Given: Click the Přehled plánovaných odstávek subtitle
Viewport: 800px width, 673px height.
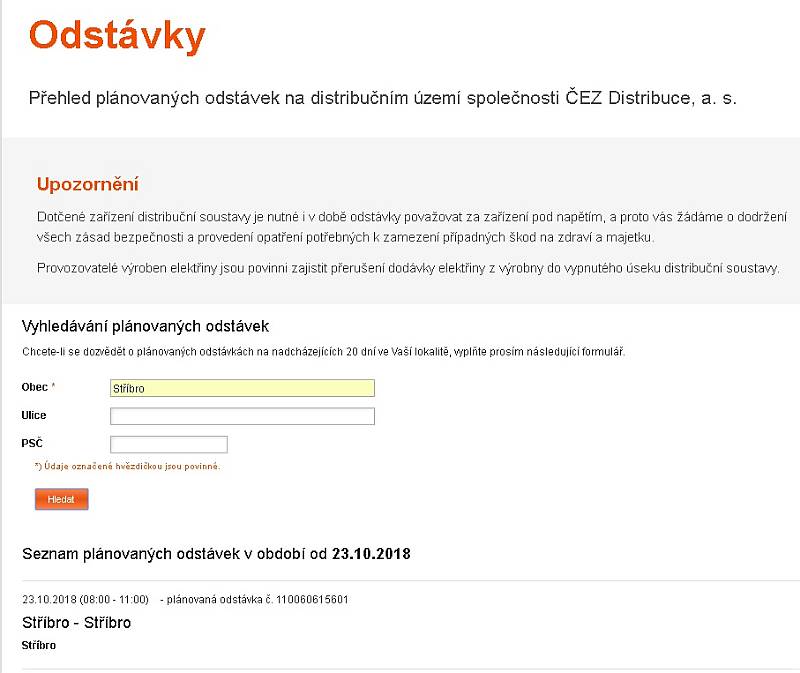Looking at the screenshot, I should coord(383,98).
